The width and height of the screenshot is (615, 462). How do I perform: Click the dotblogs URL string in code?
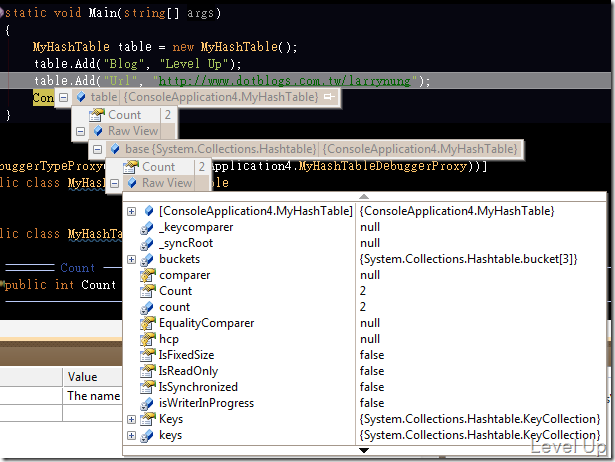point(284,81)
